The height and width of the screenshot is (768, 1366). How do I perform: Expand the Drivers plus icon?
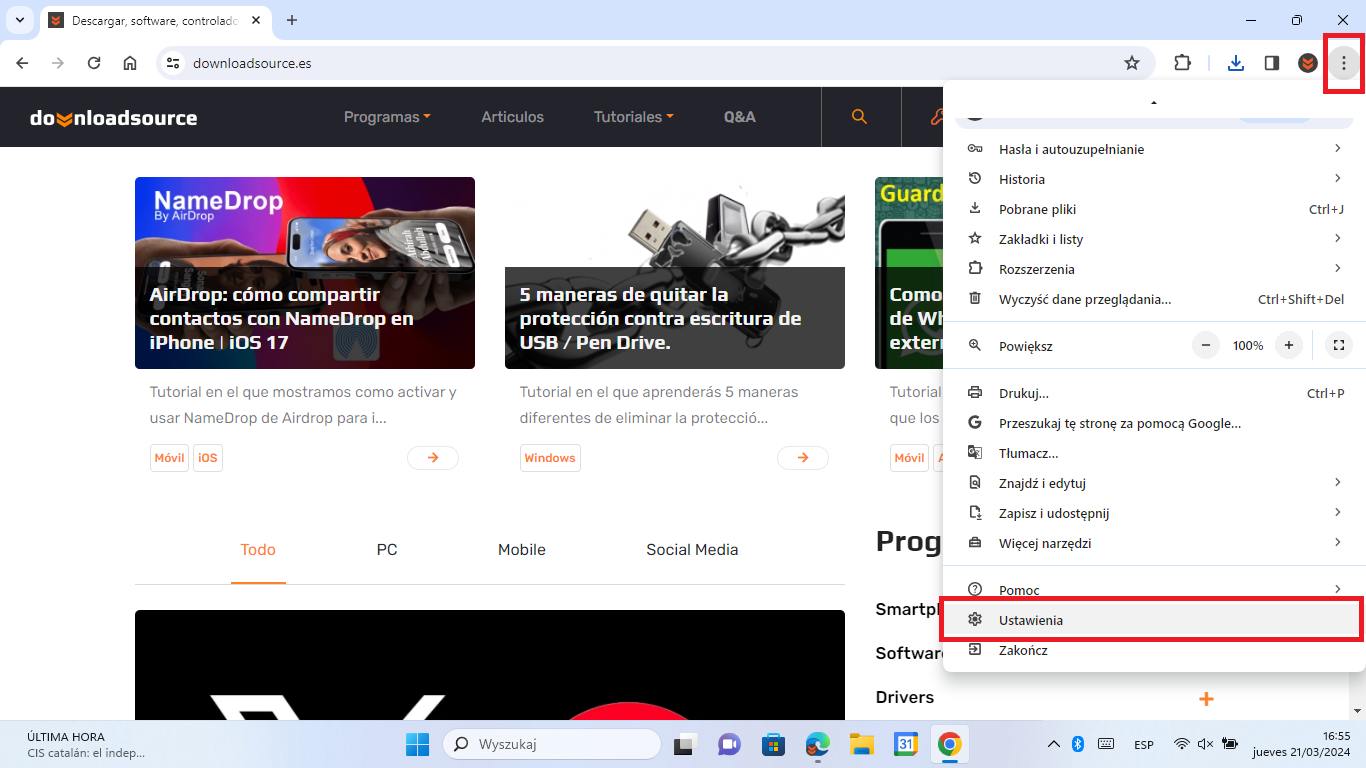(x=1206, y=698)
